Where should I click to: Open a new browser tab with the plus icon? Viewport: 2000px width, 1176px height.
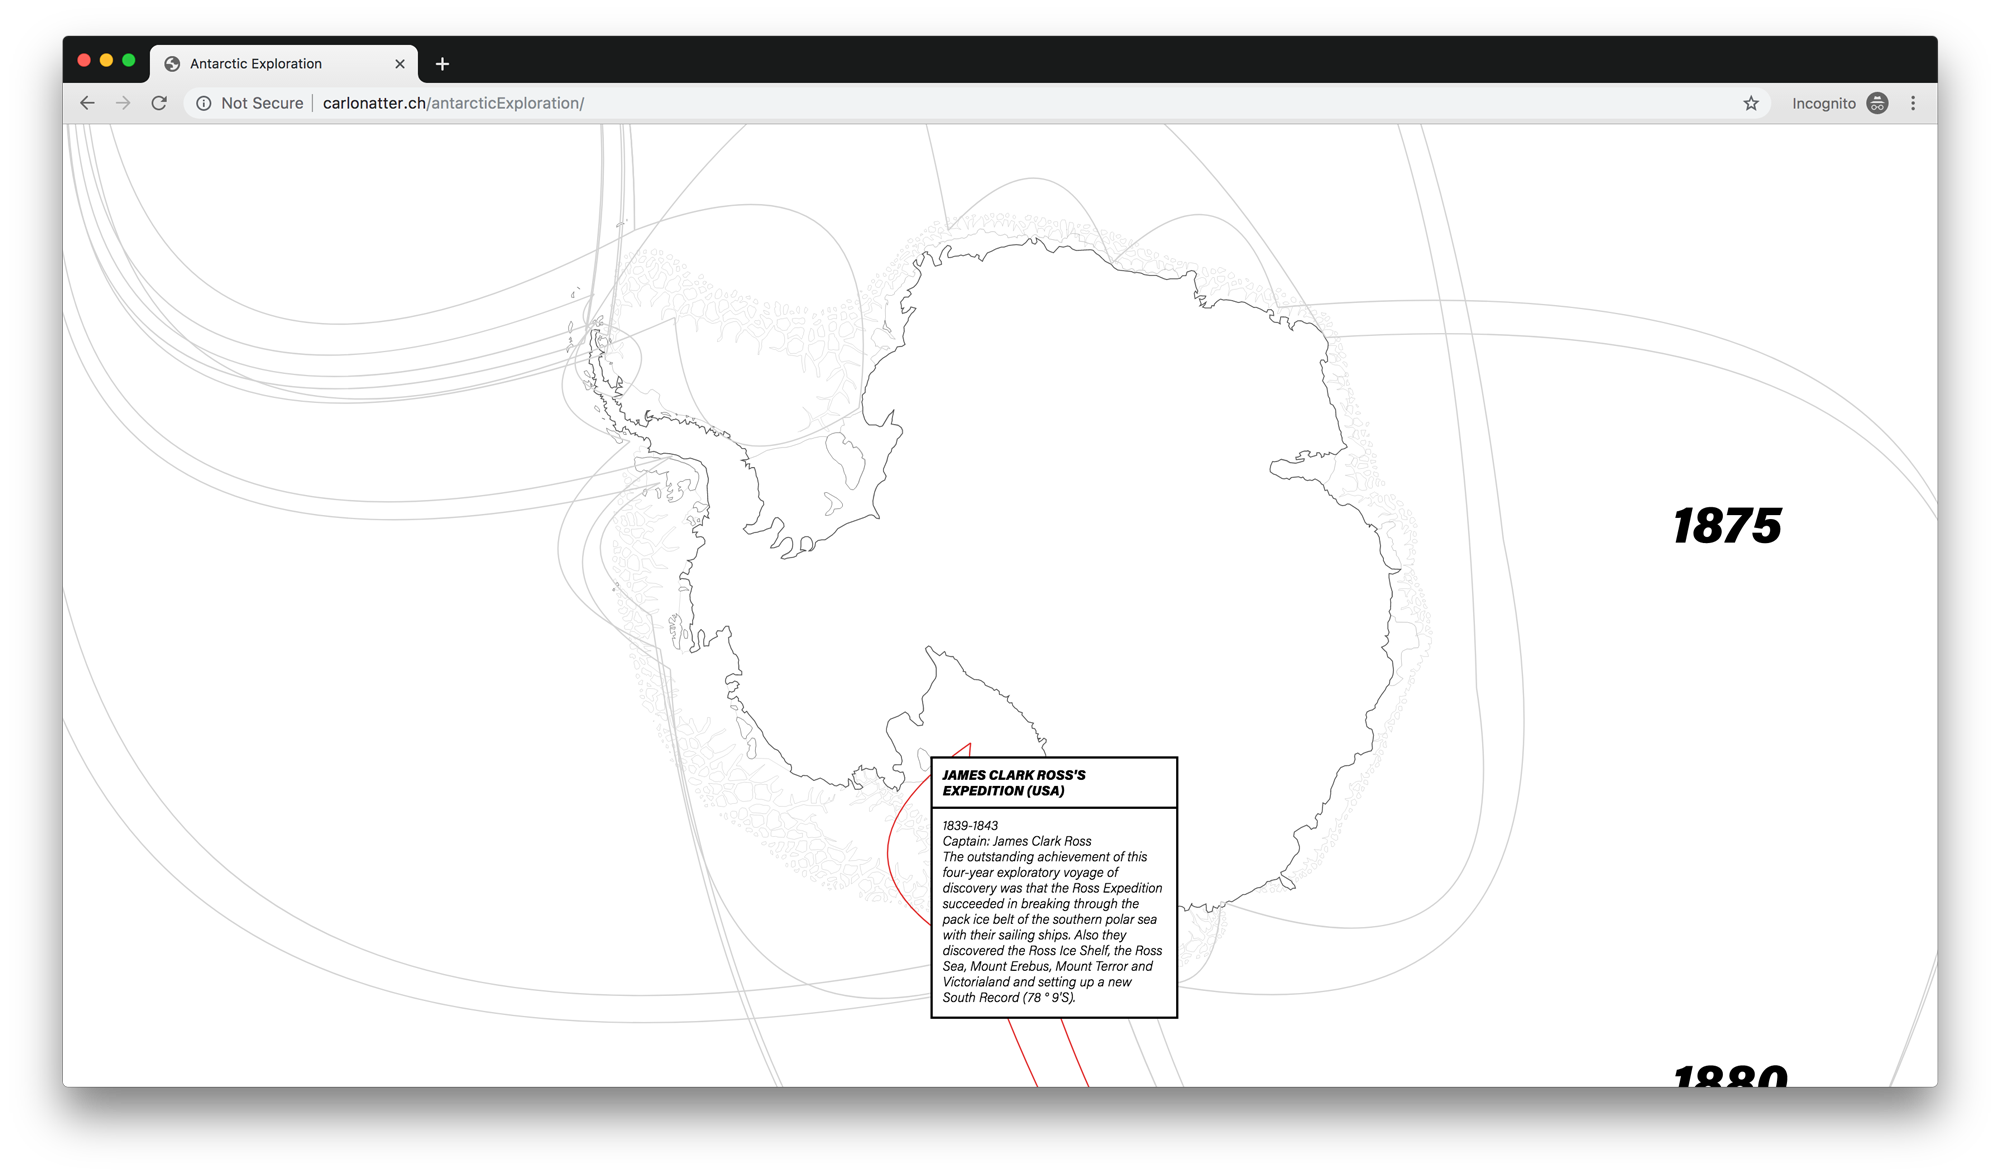(442, 63)
